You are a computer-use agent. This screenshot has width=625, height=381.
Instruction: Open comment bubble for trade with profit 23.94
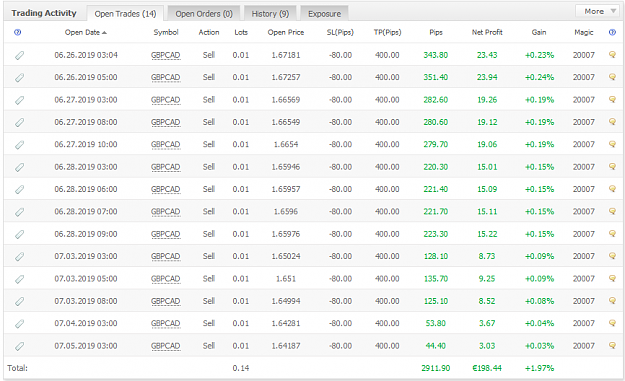[x=613, y=77]
